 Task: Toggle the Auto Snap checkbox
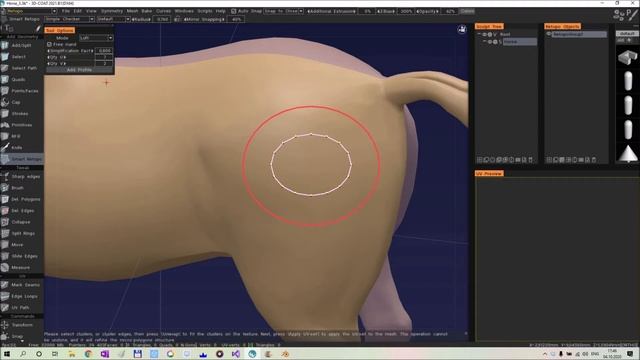[x=233, y=11]
